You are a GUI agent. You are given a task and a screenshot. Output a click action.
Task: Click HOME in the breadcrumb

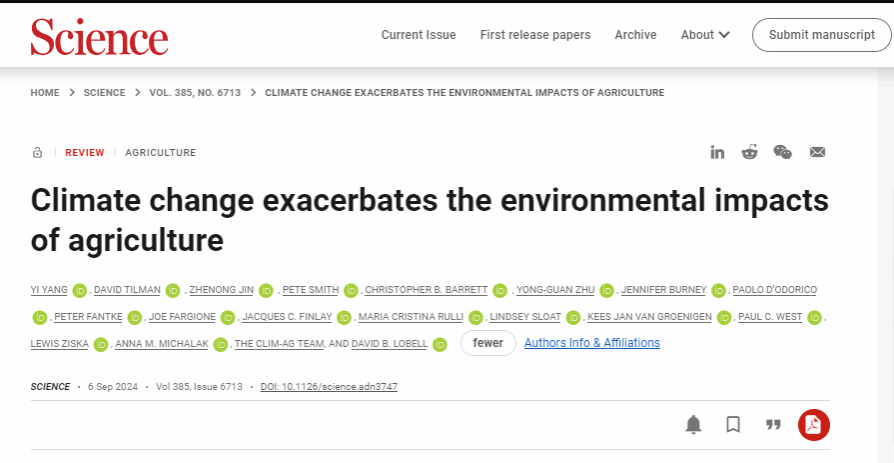click(x=45, y=93)
